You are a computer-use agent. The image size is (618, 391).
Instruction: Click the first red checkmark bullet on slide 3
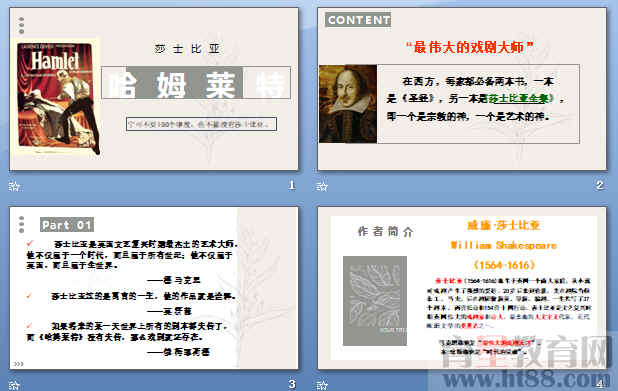30,243
